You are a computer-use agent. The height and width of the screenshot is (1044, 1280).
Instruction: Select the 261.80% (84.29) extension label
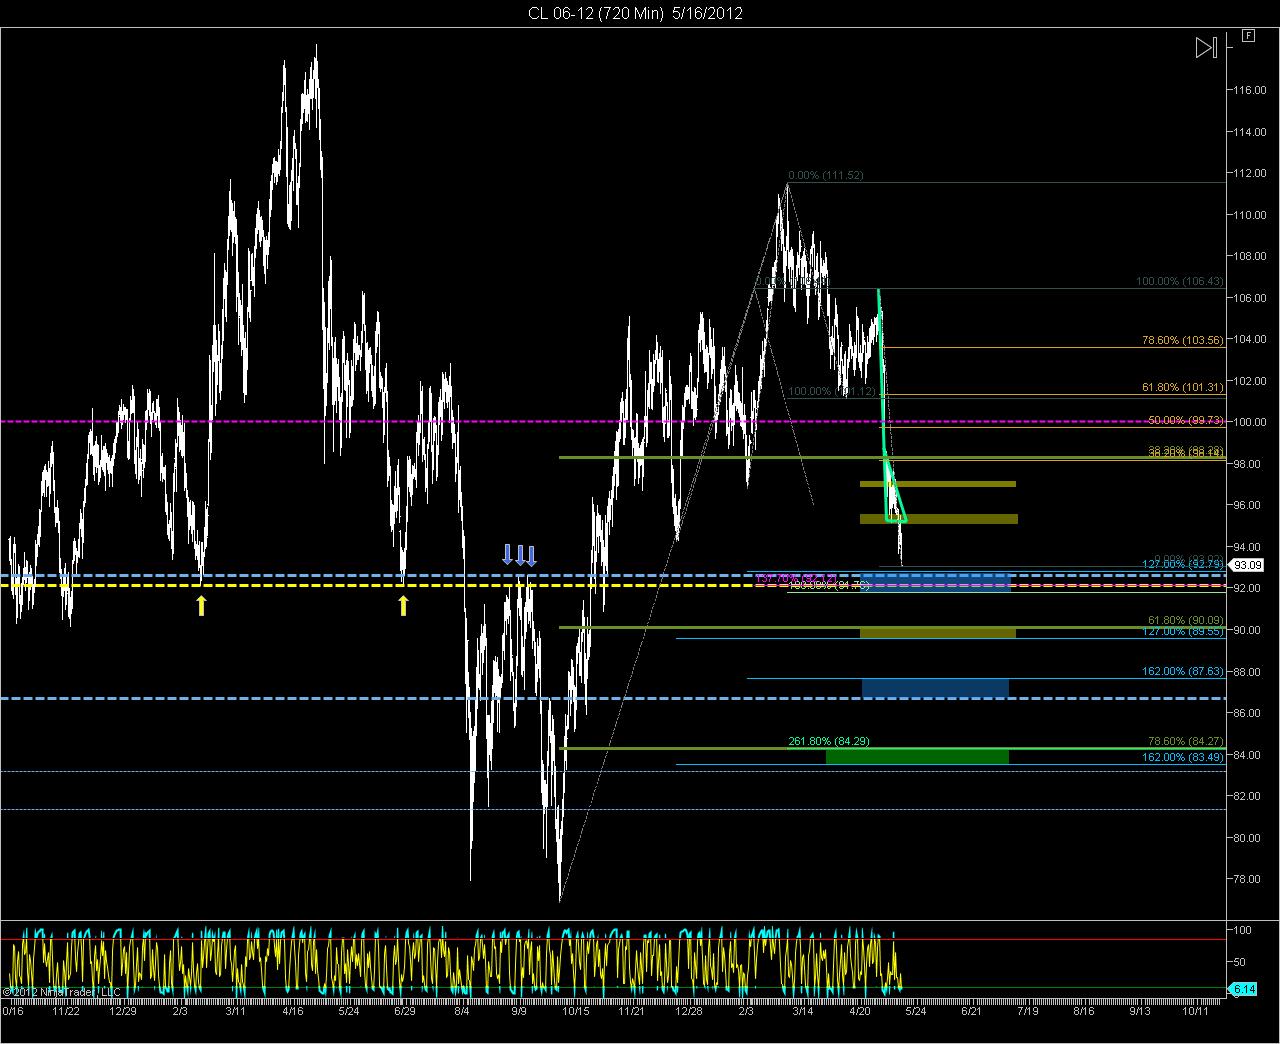(829, 741)
